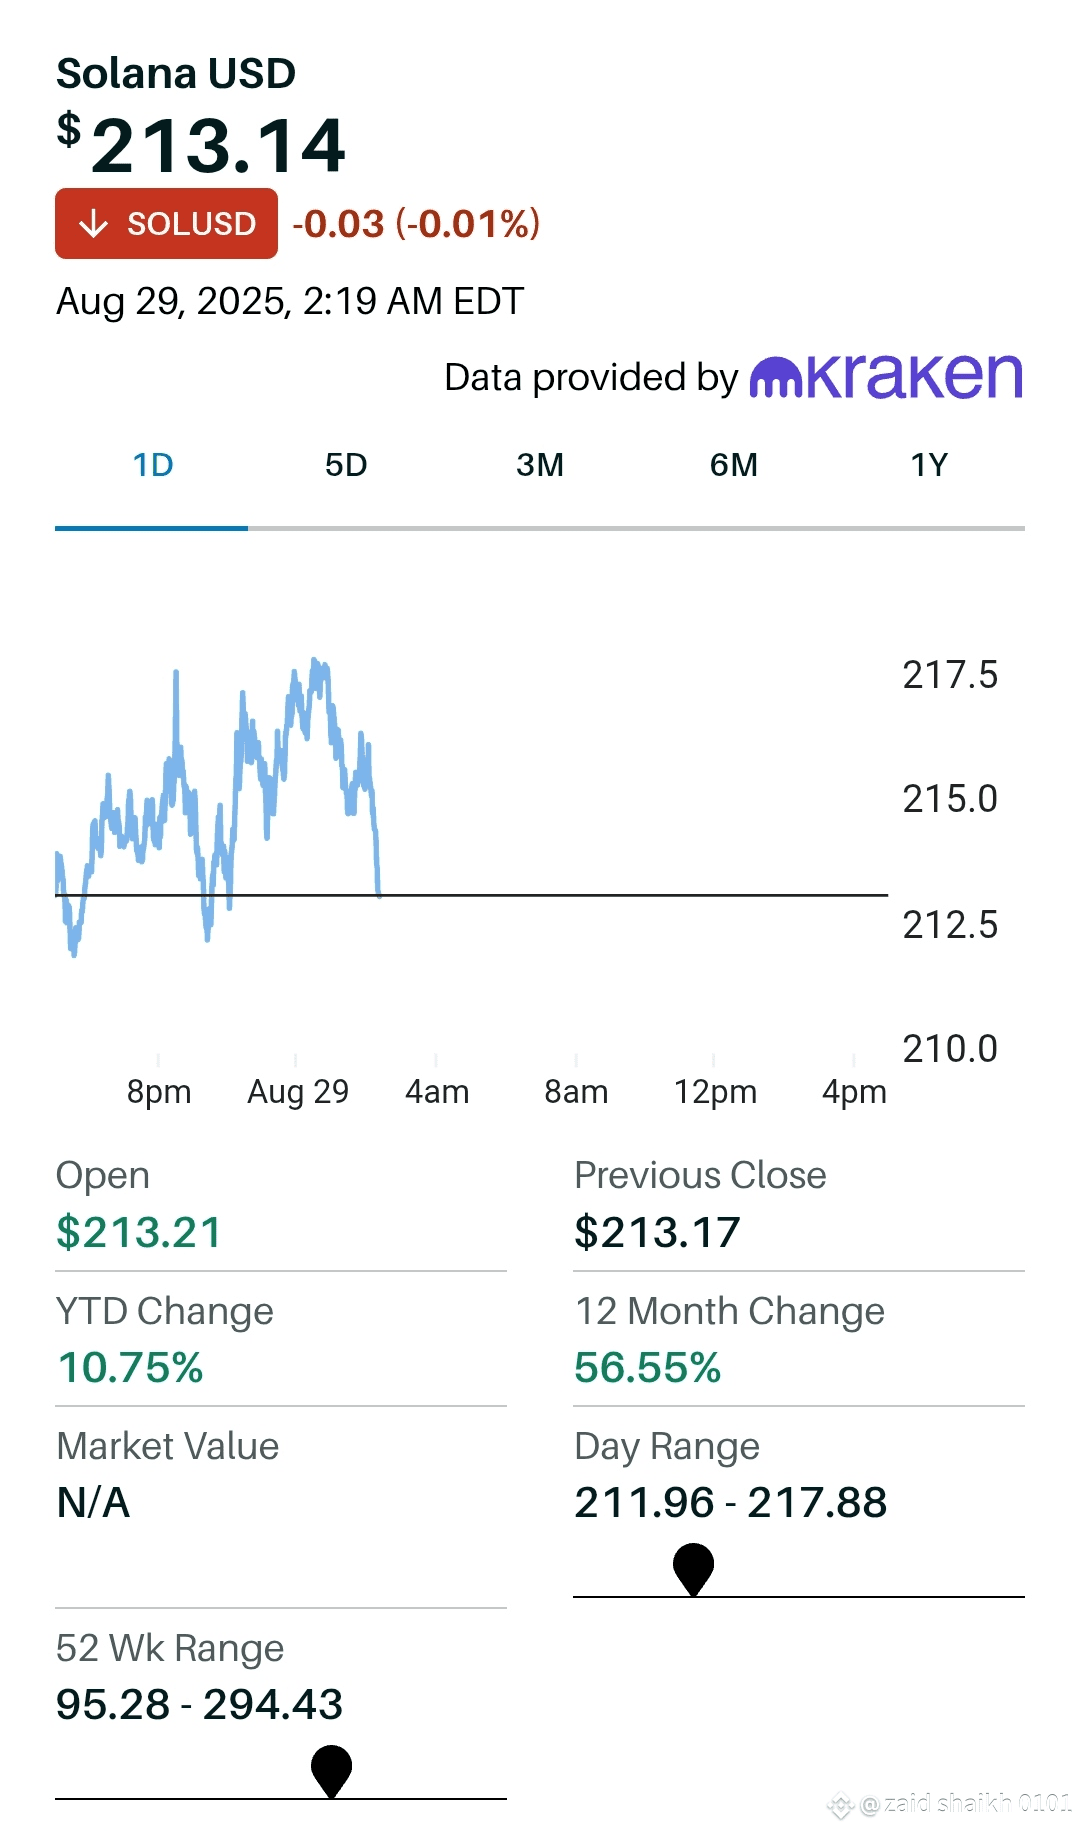Click the Solana USD title

pos(176,73)
